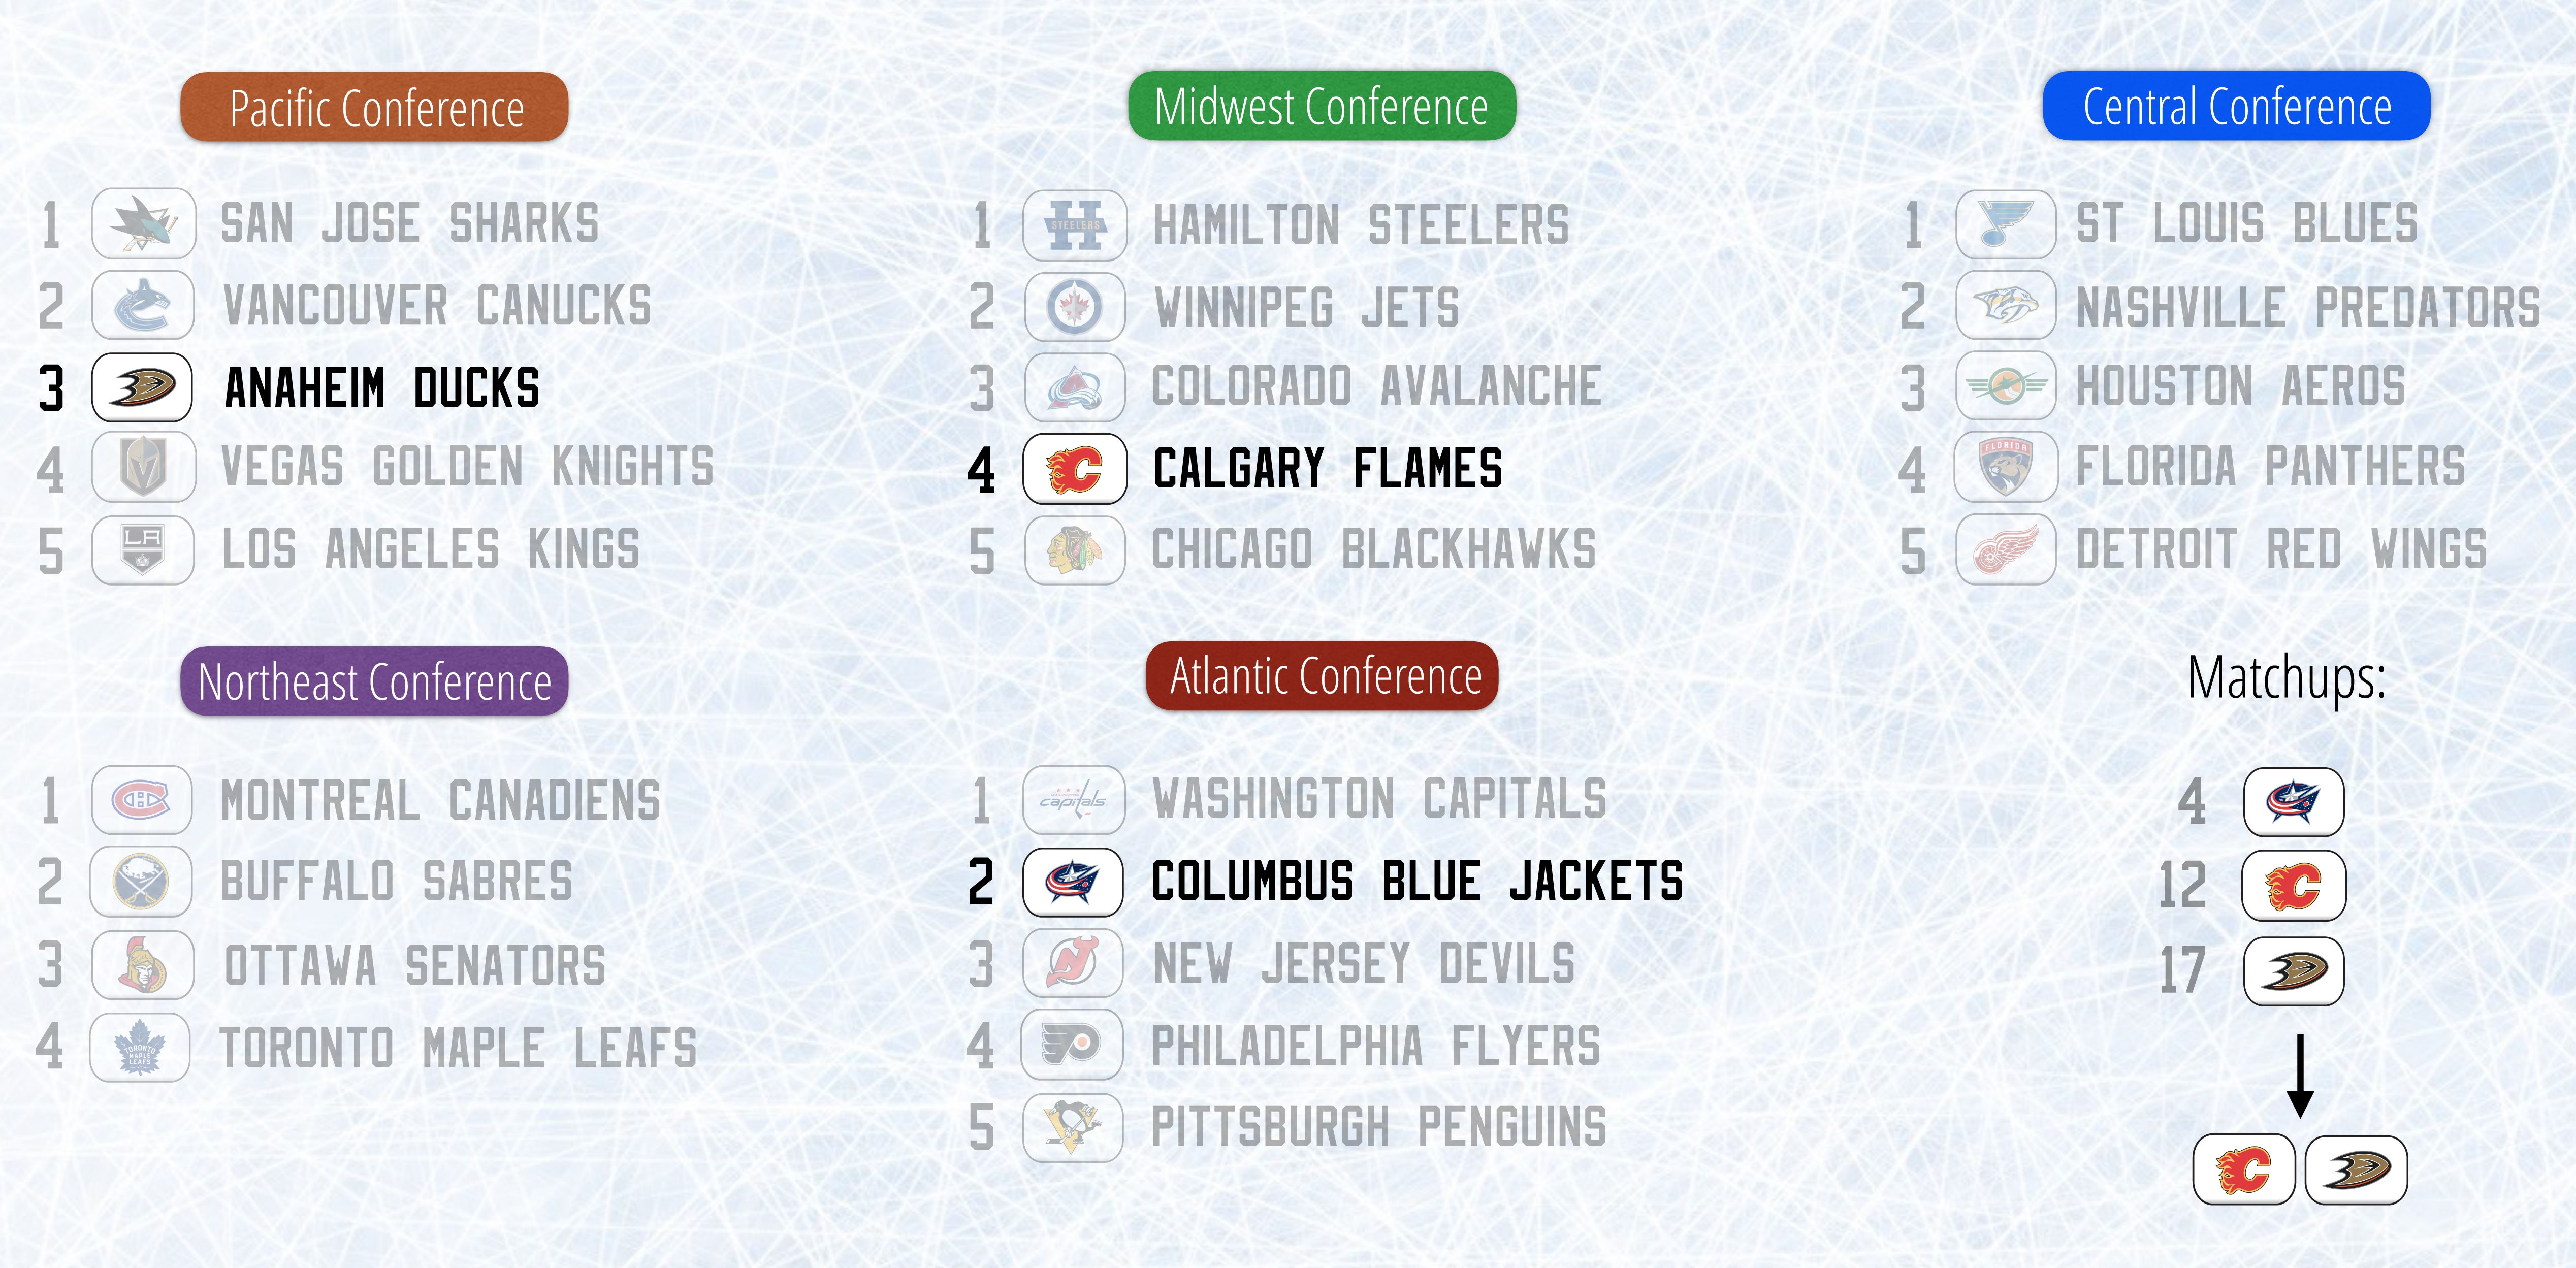The width and height of the screenshot is (2576, 1268).
Task: Click the Central Conference blue header
Action: 2236,106
